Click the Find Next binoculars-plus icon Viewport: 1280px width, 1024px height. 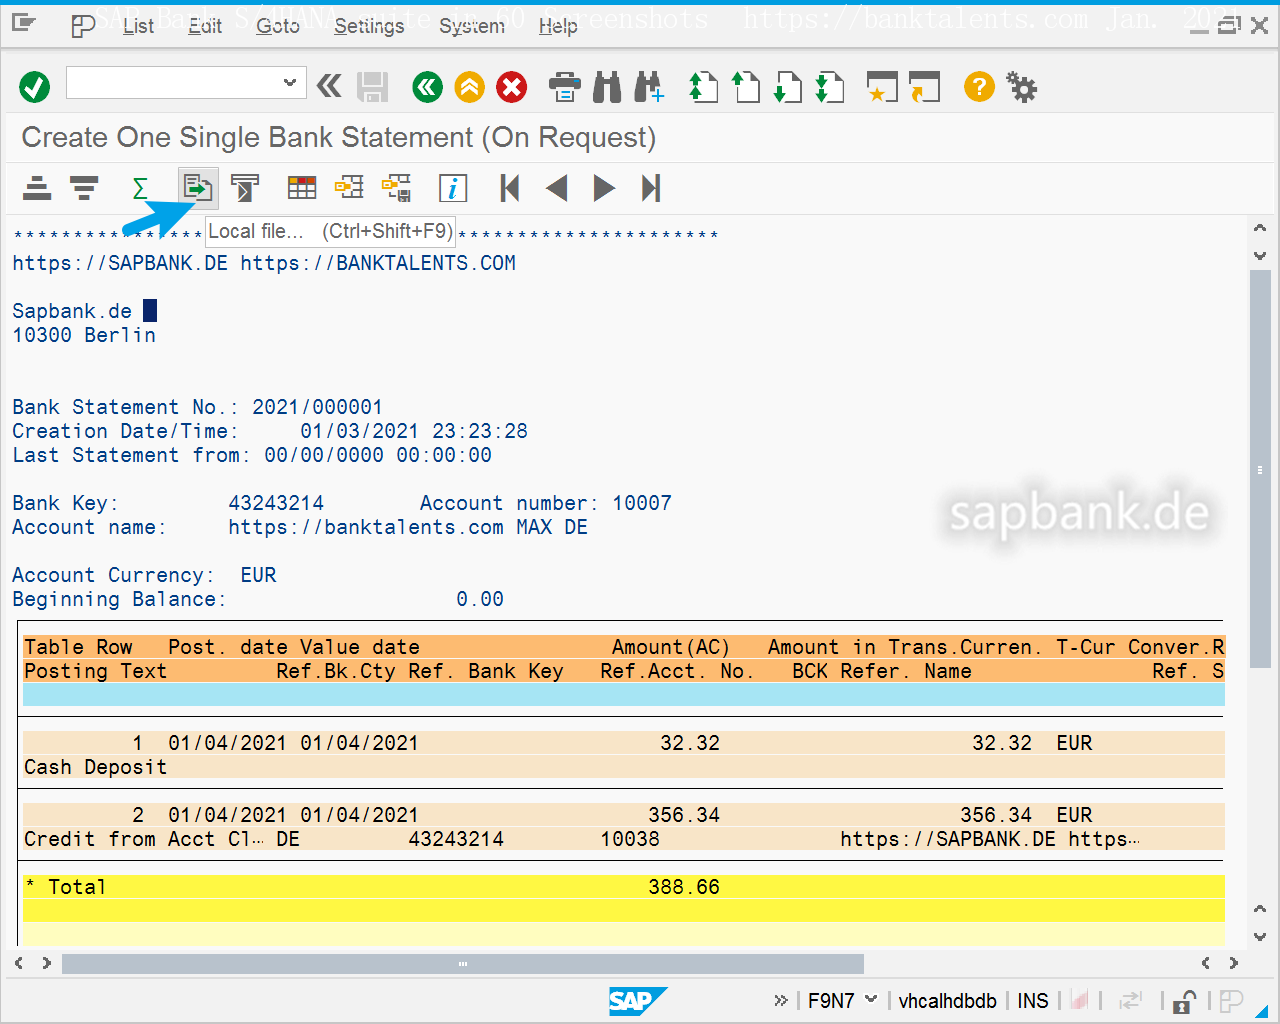tap(648, 87)
